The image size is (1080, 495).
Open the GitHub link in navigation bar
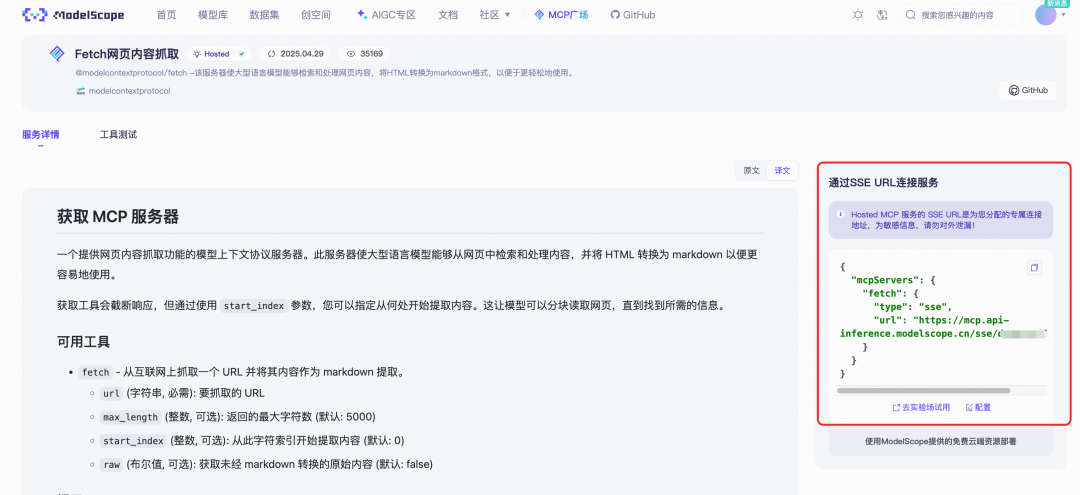(x=632, y=14)
